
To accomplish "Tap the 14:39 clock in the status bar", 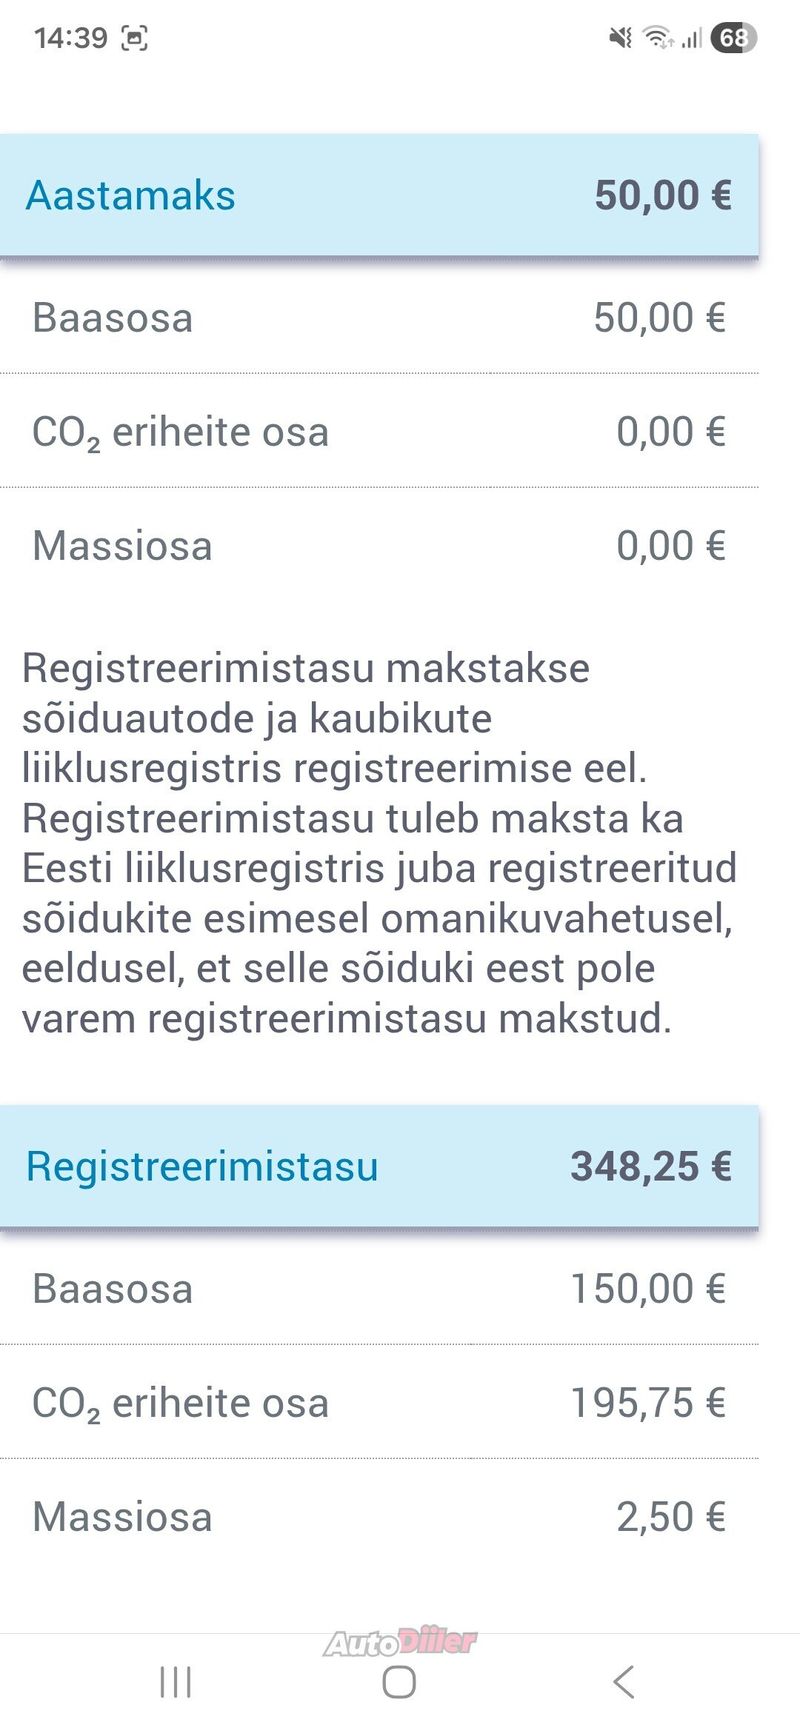I will [70, 38].
